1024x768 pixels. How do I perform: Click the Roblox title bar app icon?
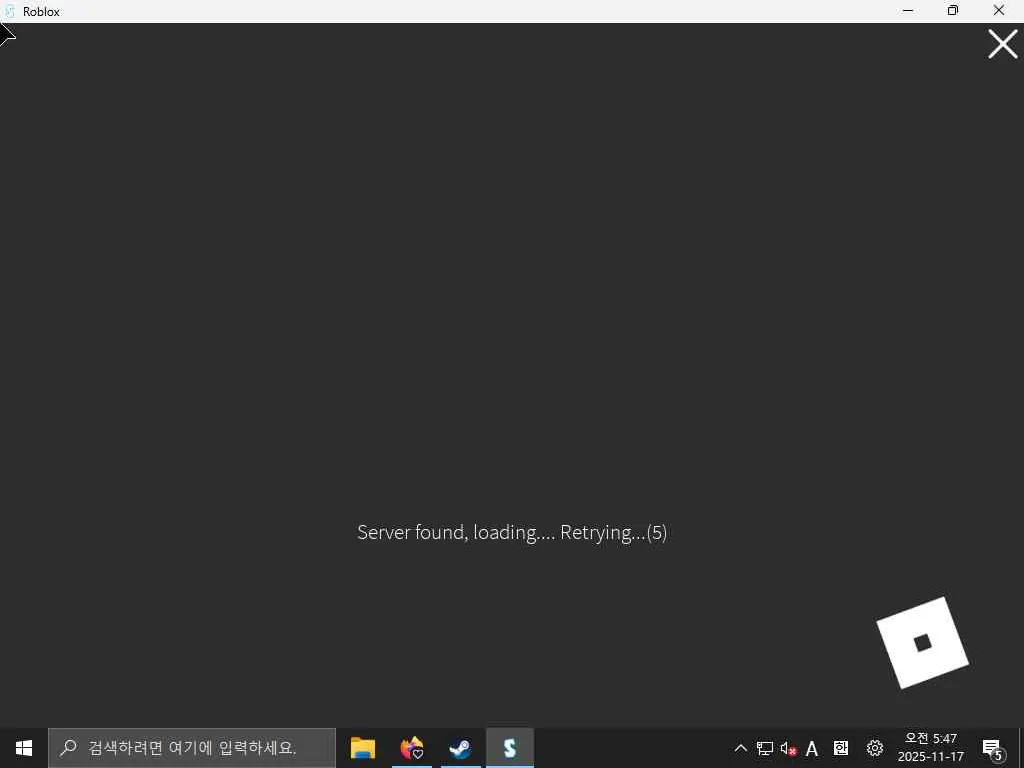9,11
